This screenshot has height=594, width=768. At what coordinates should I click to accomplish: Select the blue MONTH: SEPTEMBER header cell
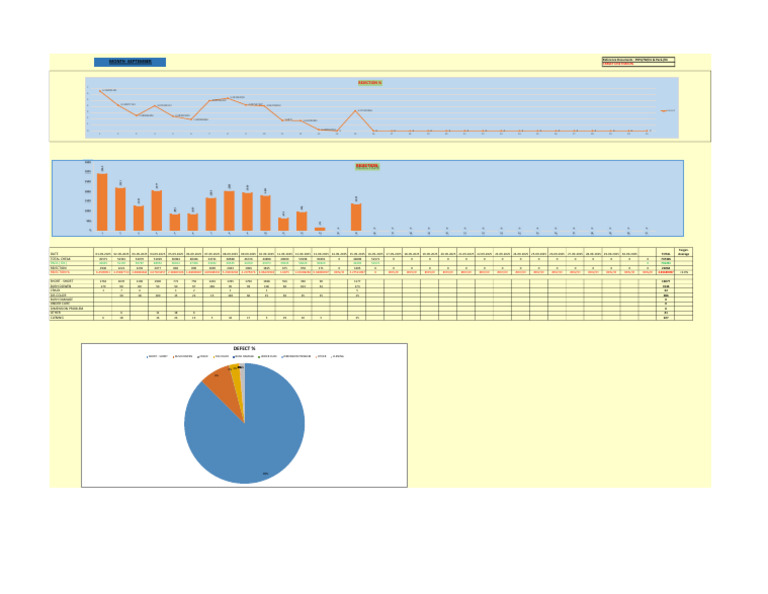click(x=130, y=62)
